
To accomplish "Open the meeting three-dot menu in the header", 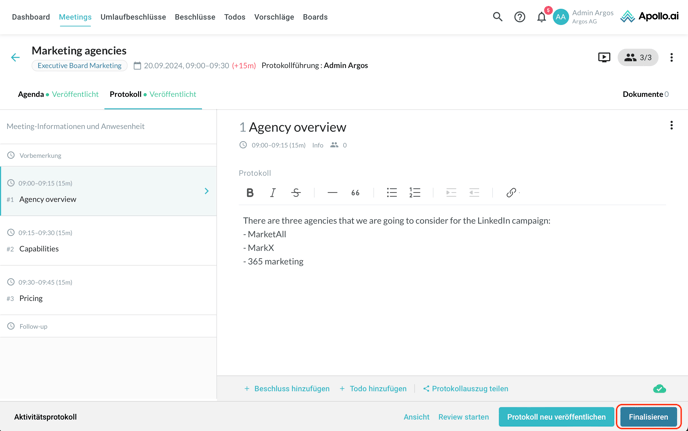I will (671, 58).
